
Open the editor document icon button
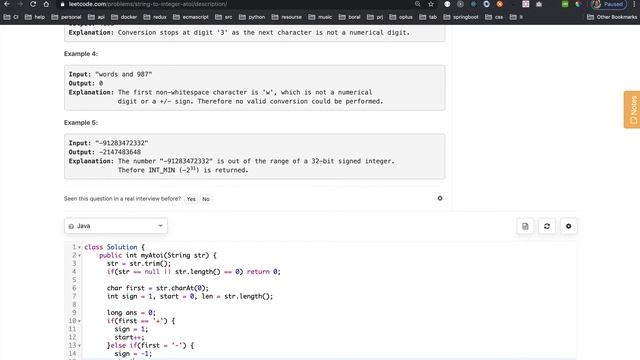point(525,226)
